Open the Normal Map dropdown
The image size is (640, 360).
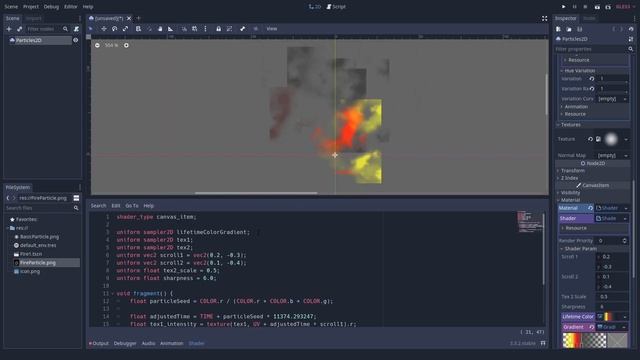(x=612, y=156)
